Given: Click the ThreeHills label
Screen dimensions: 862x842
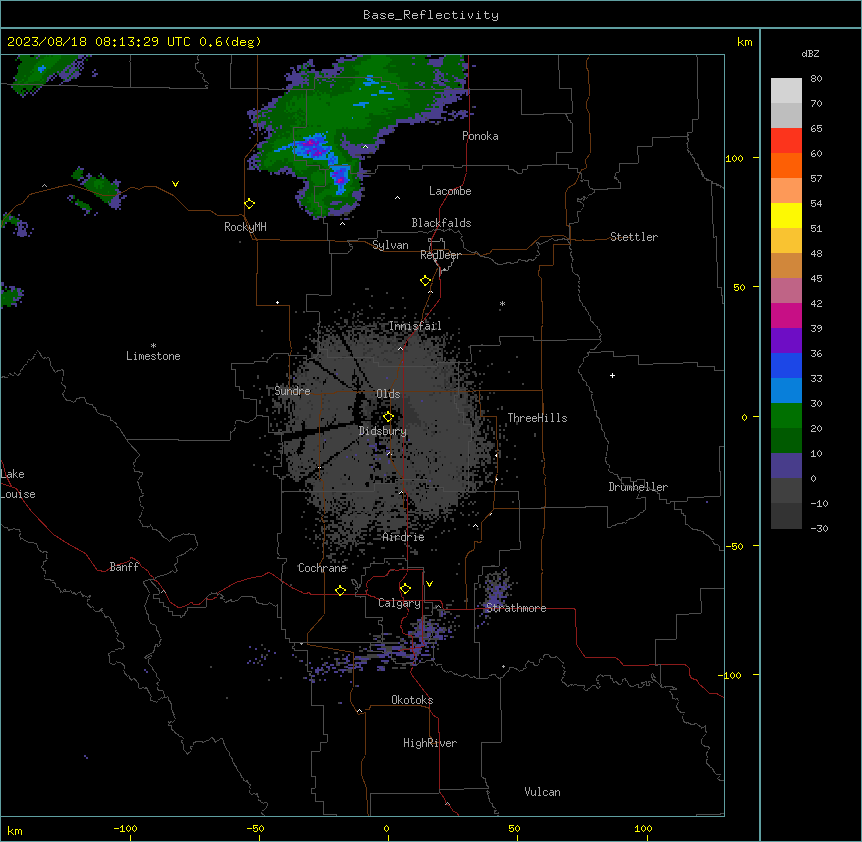Looking at the screenshot, I should 537,418.
